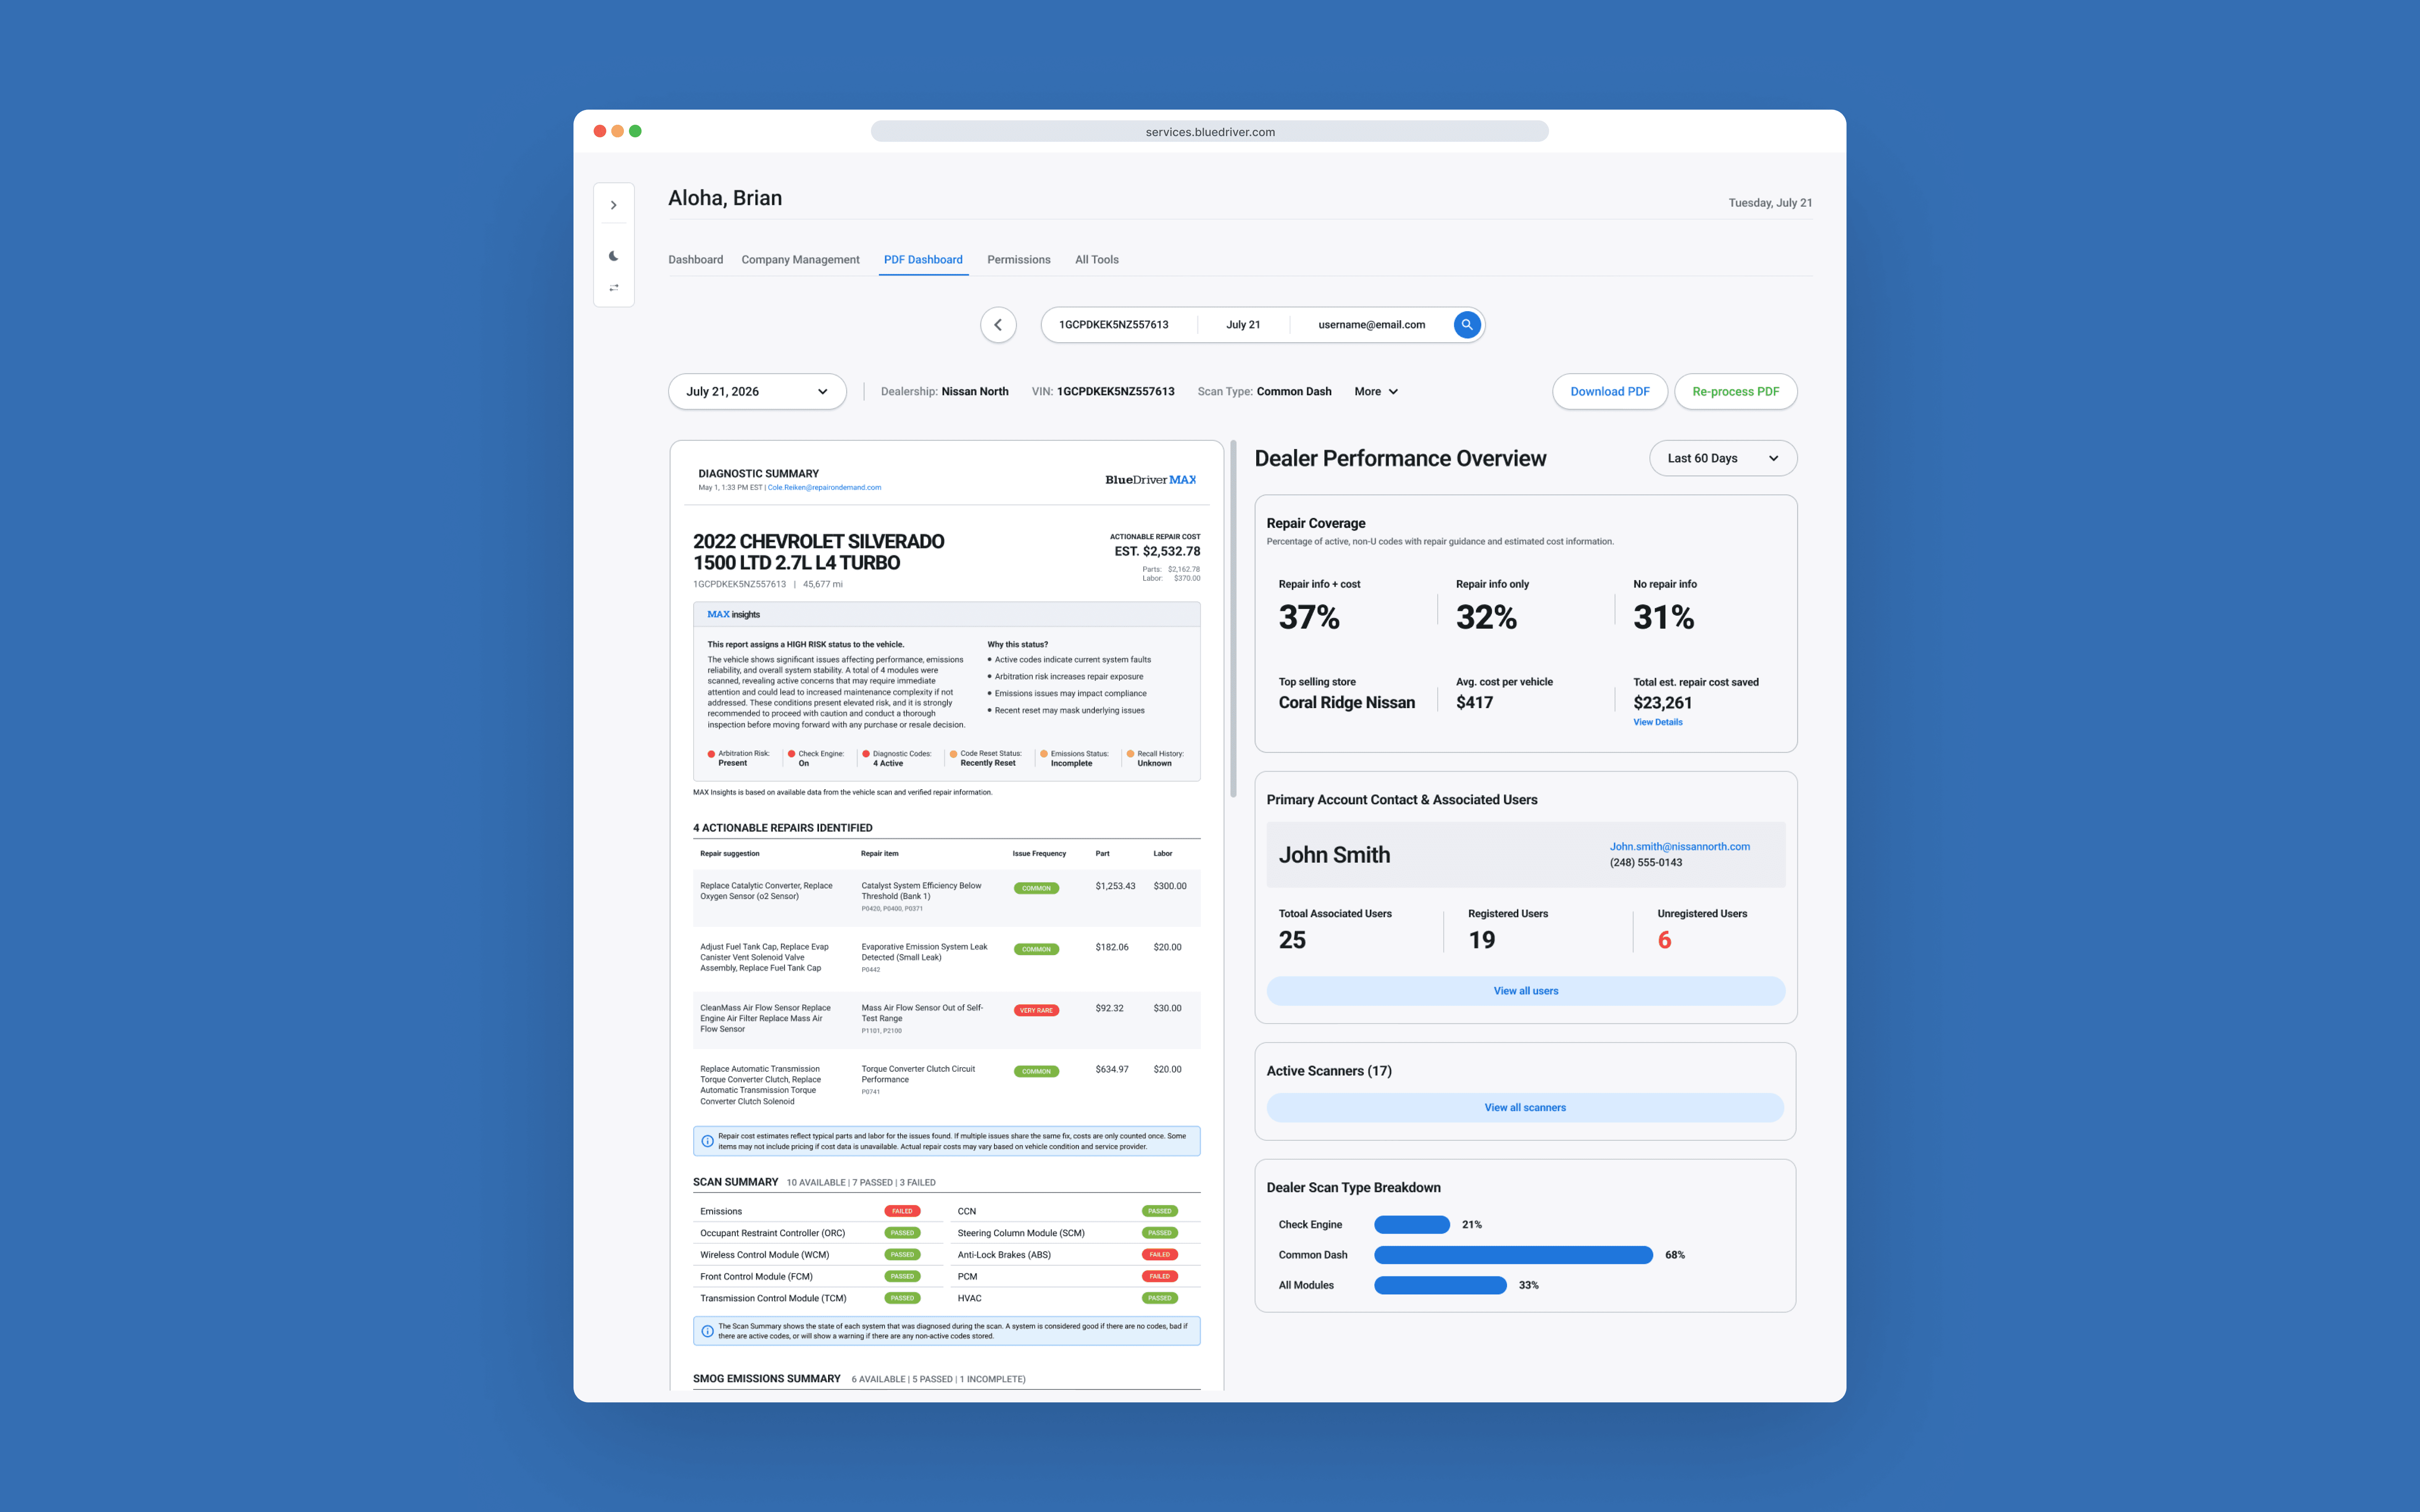Open the Last 60 Days range dropdown
2420x1512 pixels.
(x=1722, y=458)
